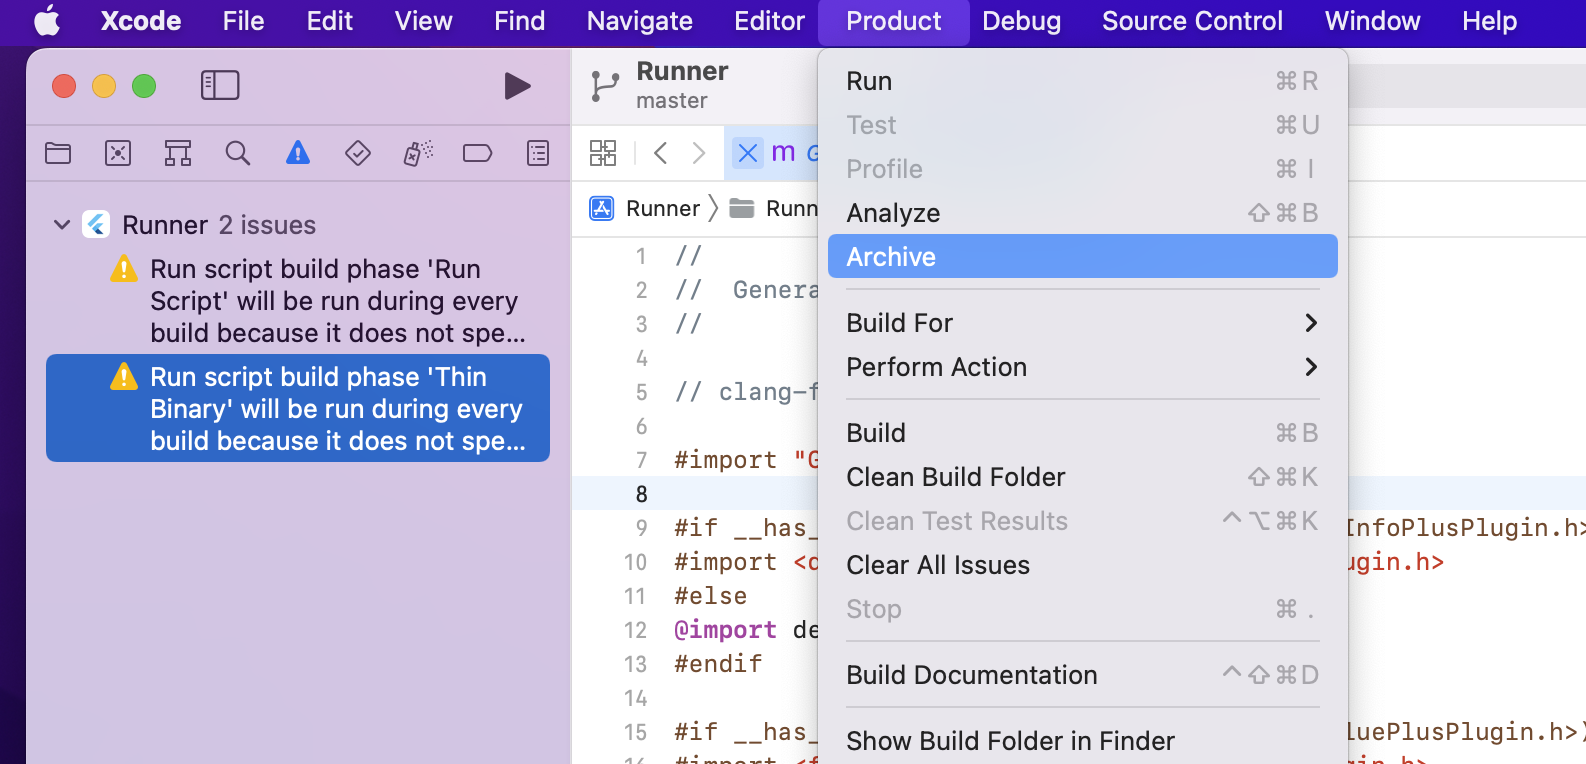Open the Report navigator

click(538, 153)
